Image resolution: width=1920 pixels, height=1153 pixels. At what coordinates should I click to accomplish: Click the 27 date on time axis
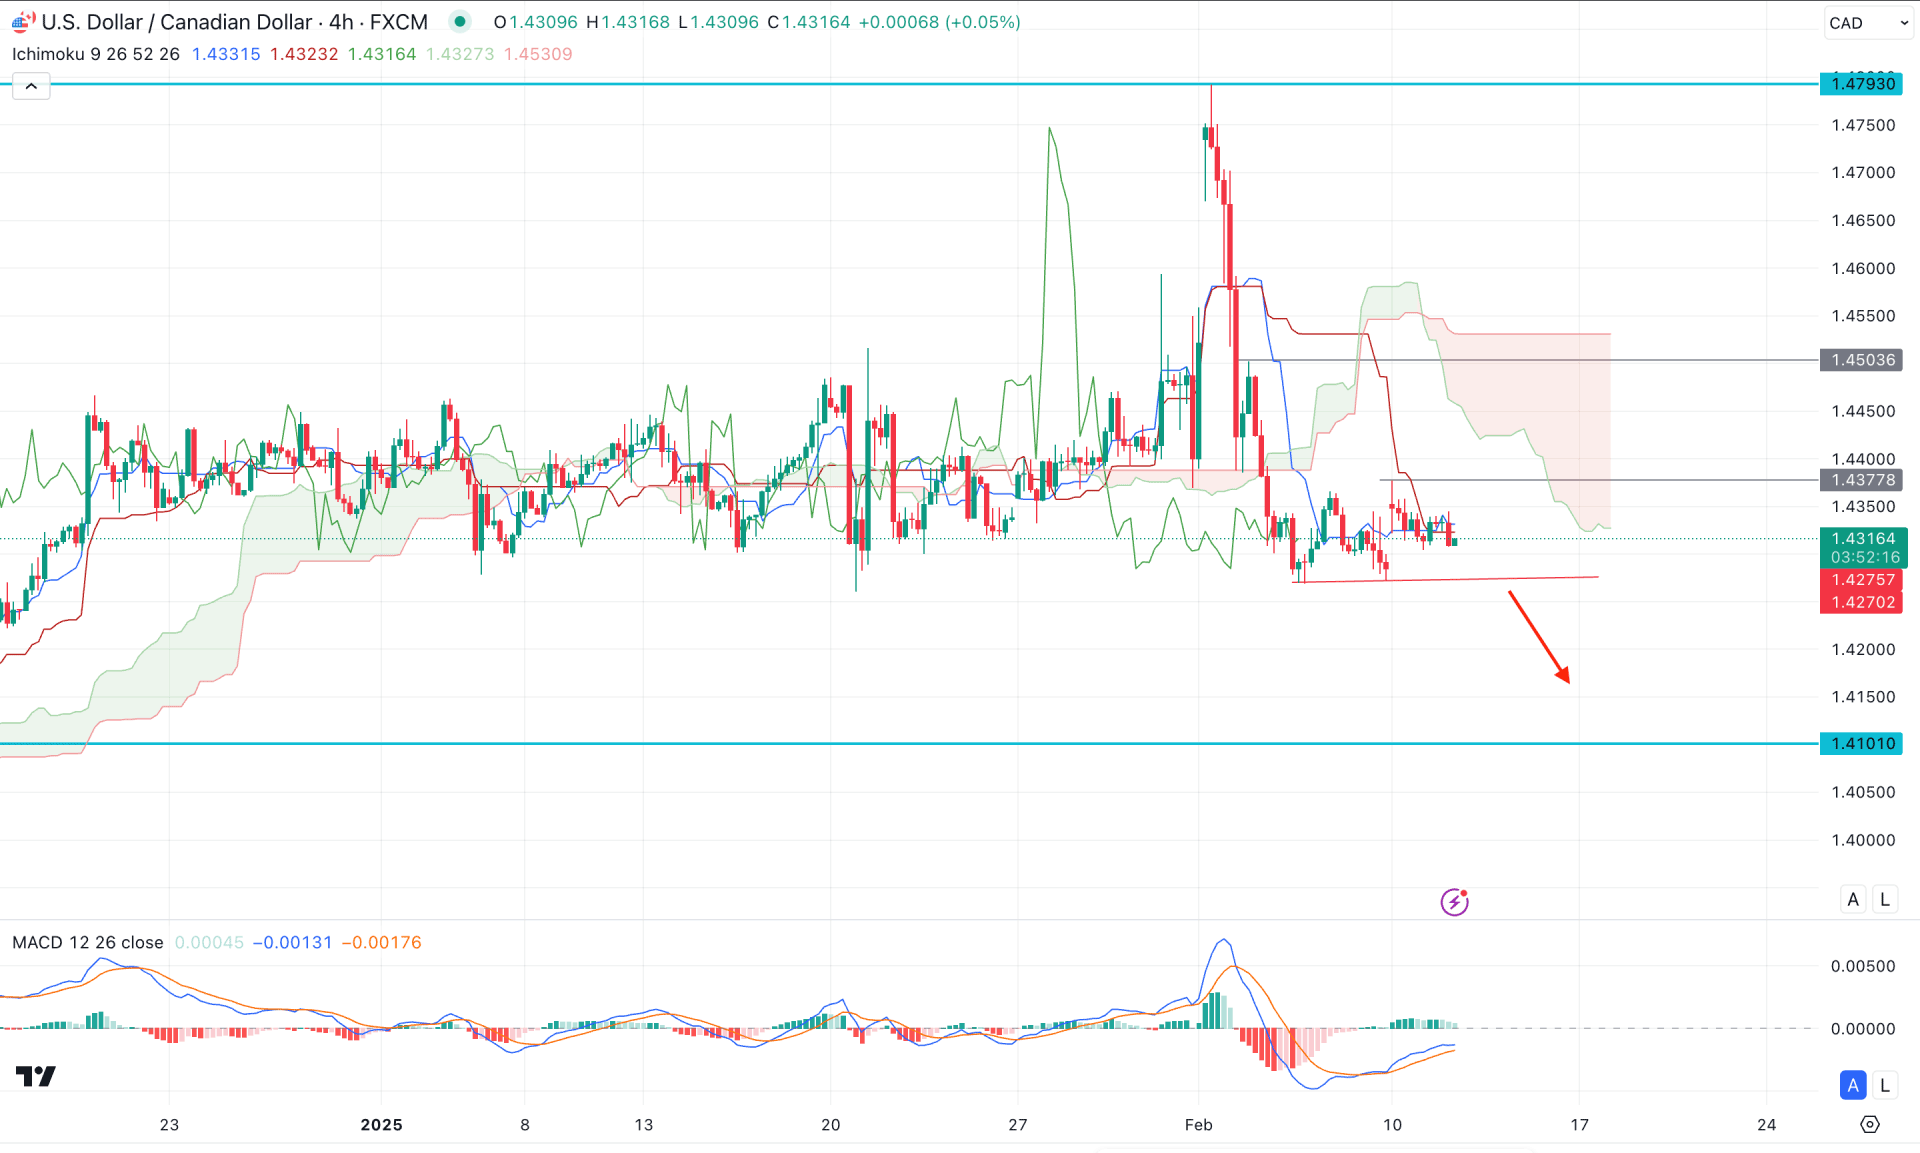(x=1017, y=1124)
